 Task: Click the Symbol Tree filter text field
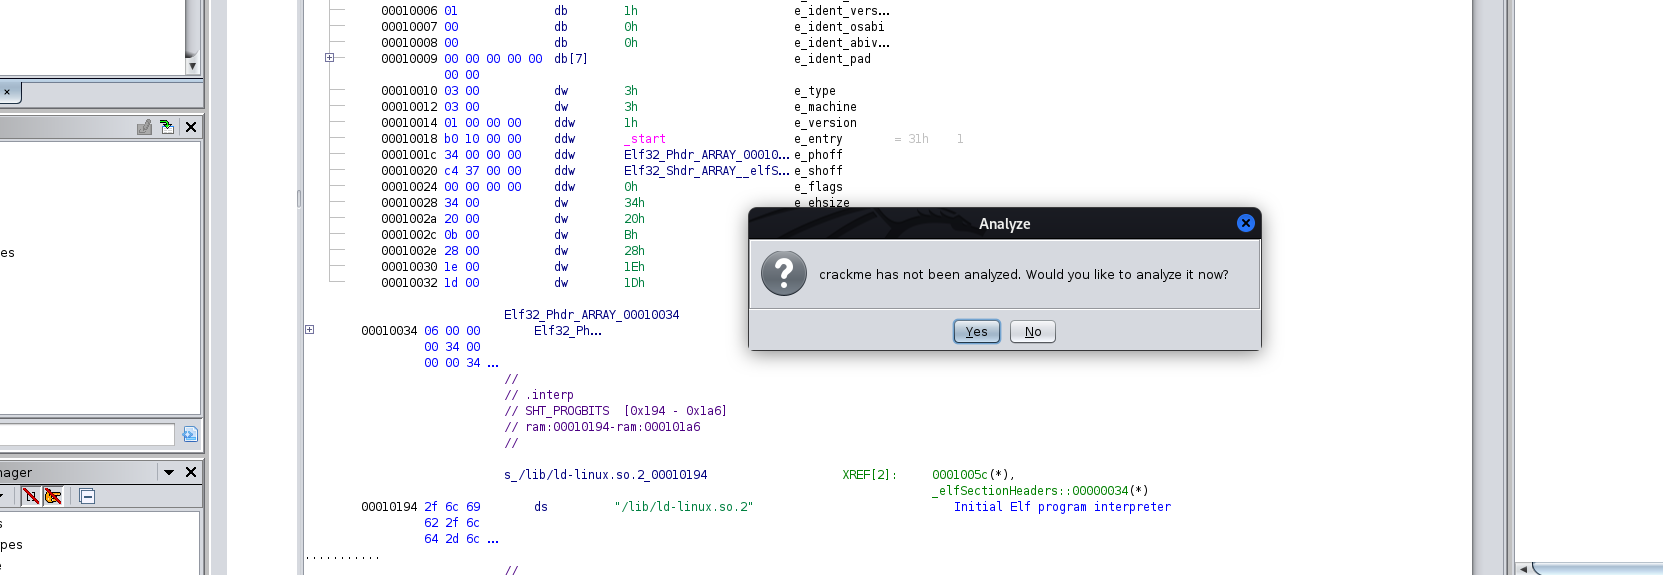(87, 434)
